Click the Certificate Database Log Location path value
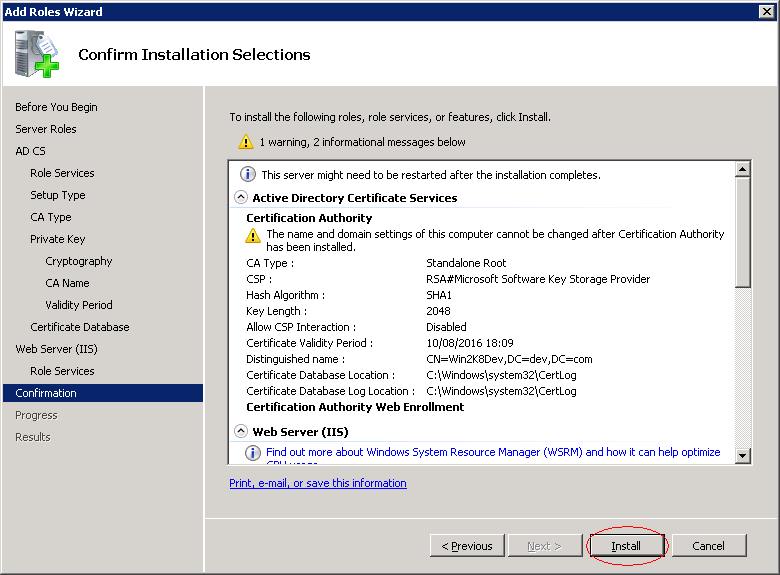The image size is (780, 575). tap(501, 391)
